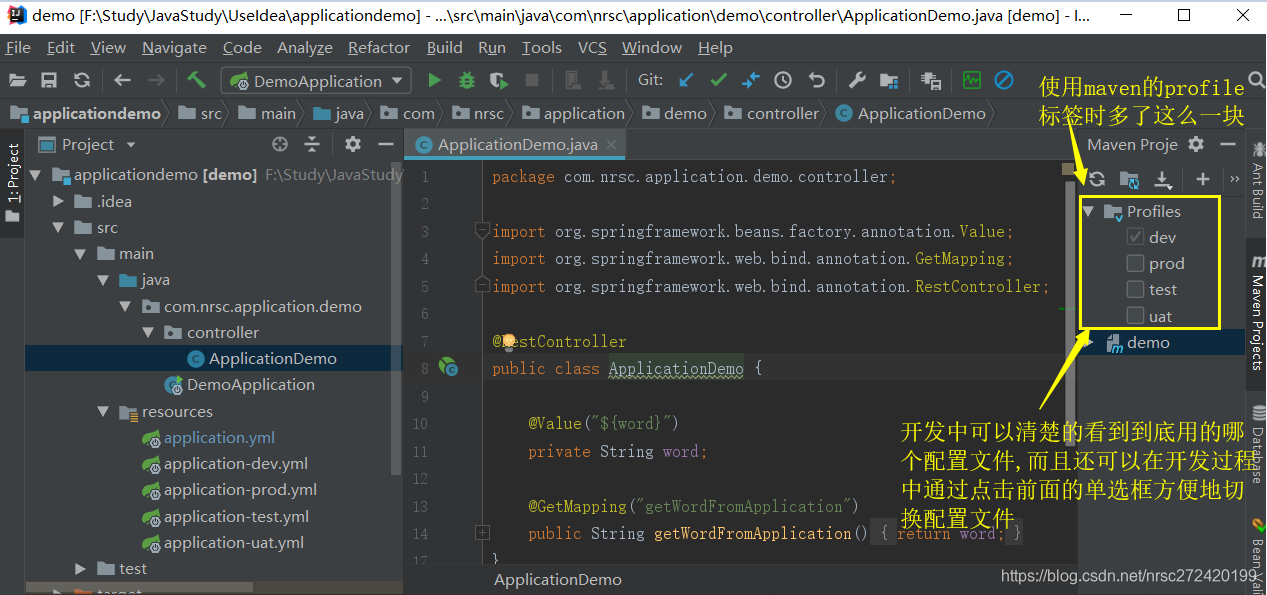Enable the uat Maven profile

pos(1135,316)
